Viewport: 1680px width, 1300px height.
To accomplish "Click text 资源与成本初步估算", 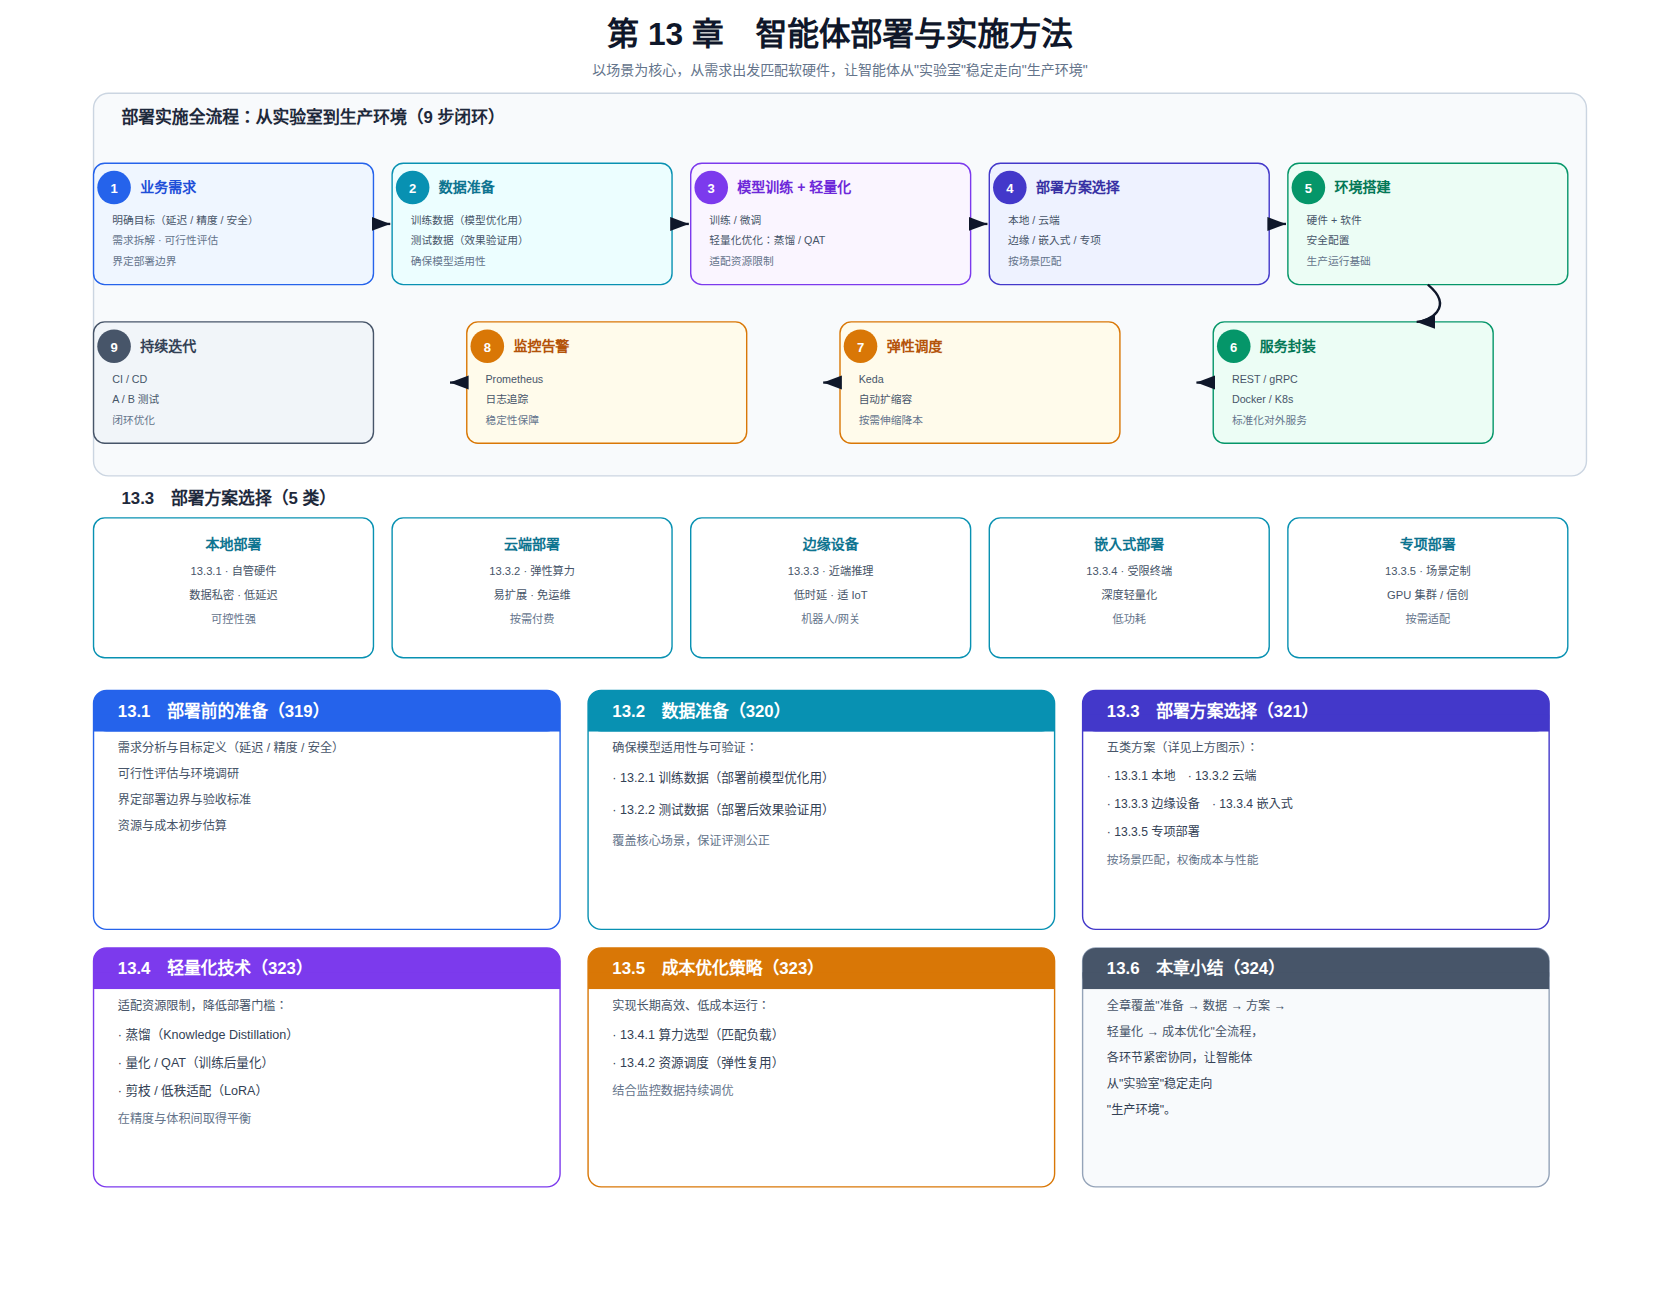I will tap(172, 825).
